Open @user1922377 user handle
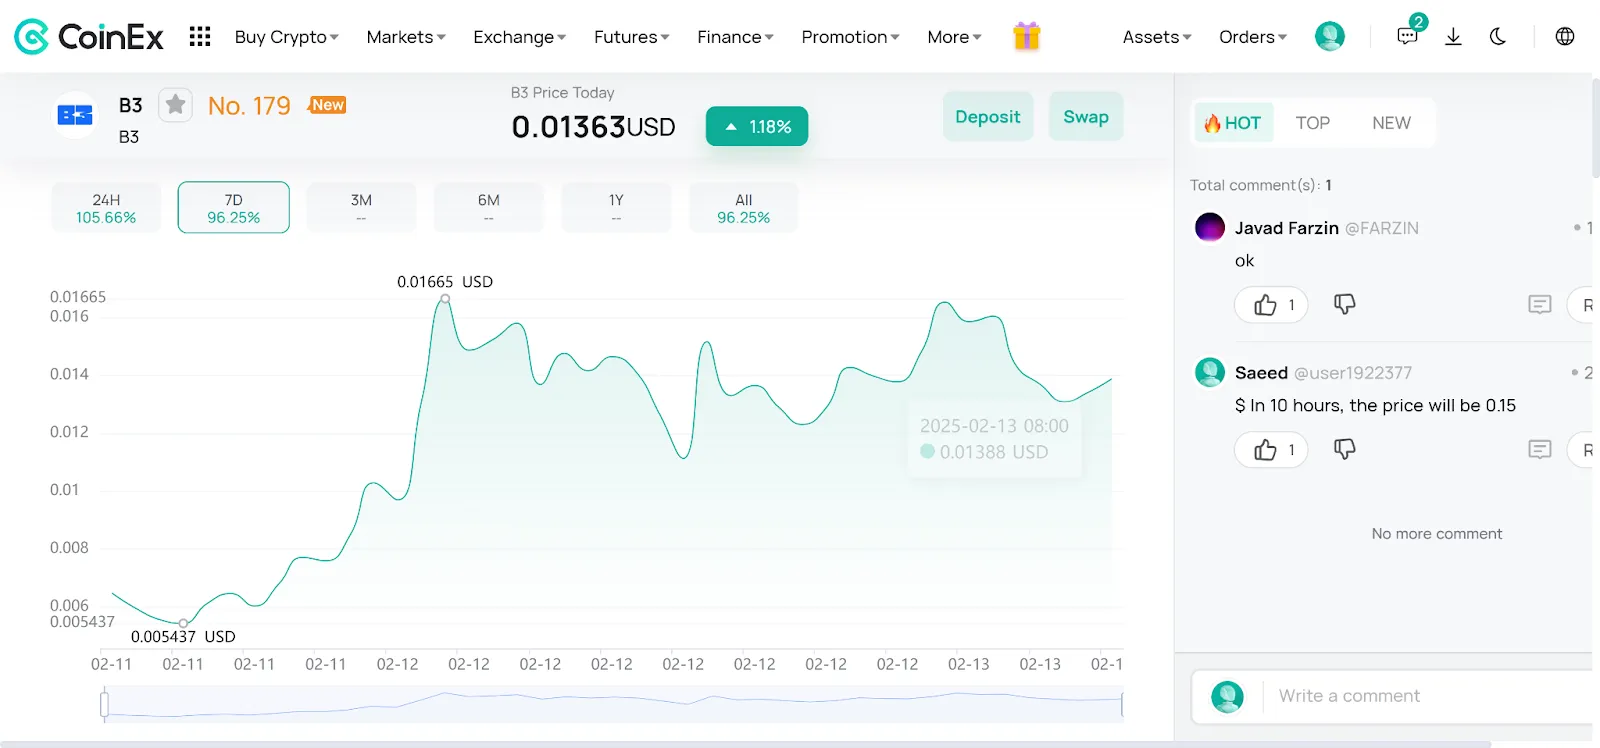The image size is (1600, 748). tap(1352, 373)
